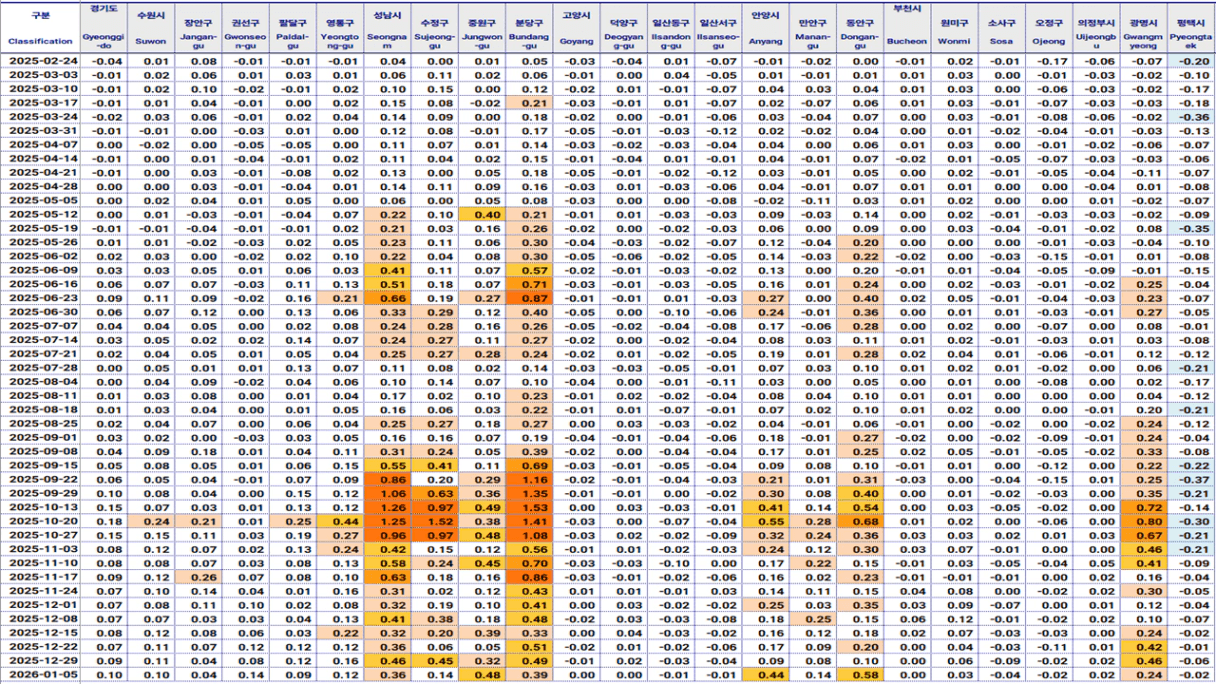Select Bundang-gu cell showing 1.53
This screenshot has height=684, width=1216.
pyautogui.click(x=536, y=507)
